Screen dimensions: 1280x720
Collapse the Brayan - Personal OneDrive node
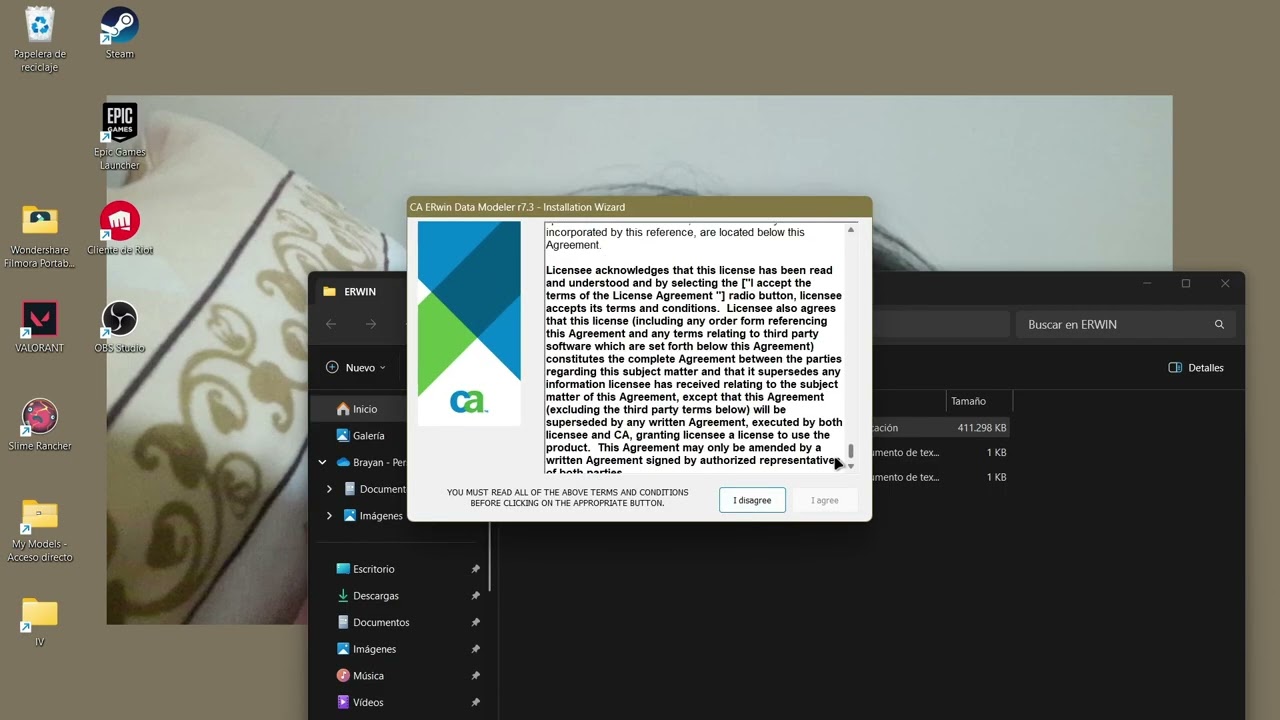click(322, 462)
